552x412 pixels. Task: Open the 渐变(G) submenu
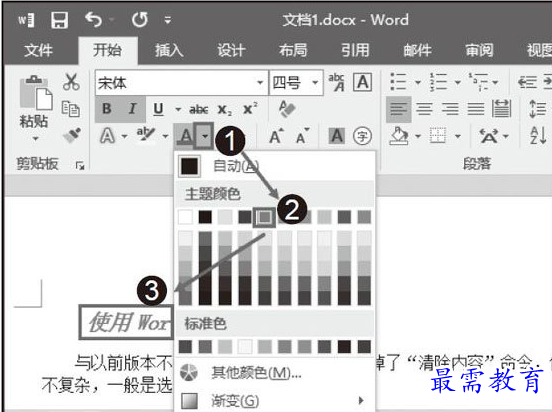tap(275, 401)
